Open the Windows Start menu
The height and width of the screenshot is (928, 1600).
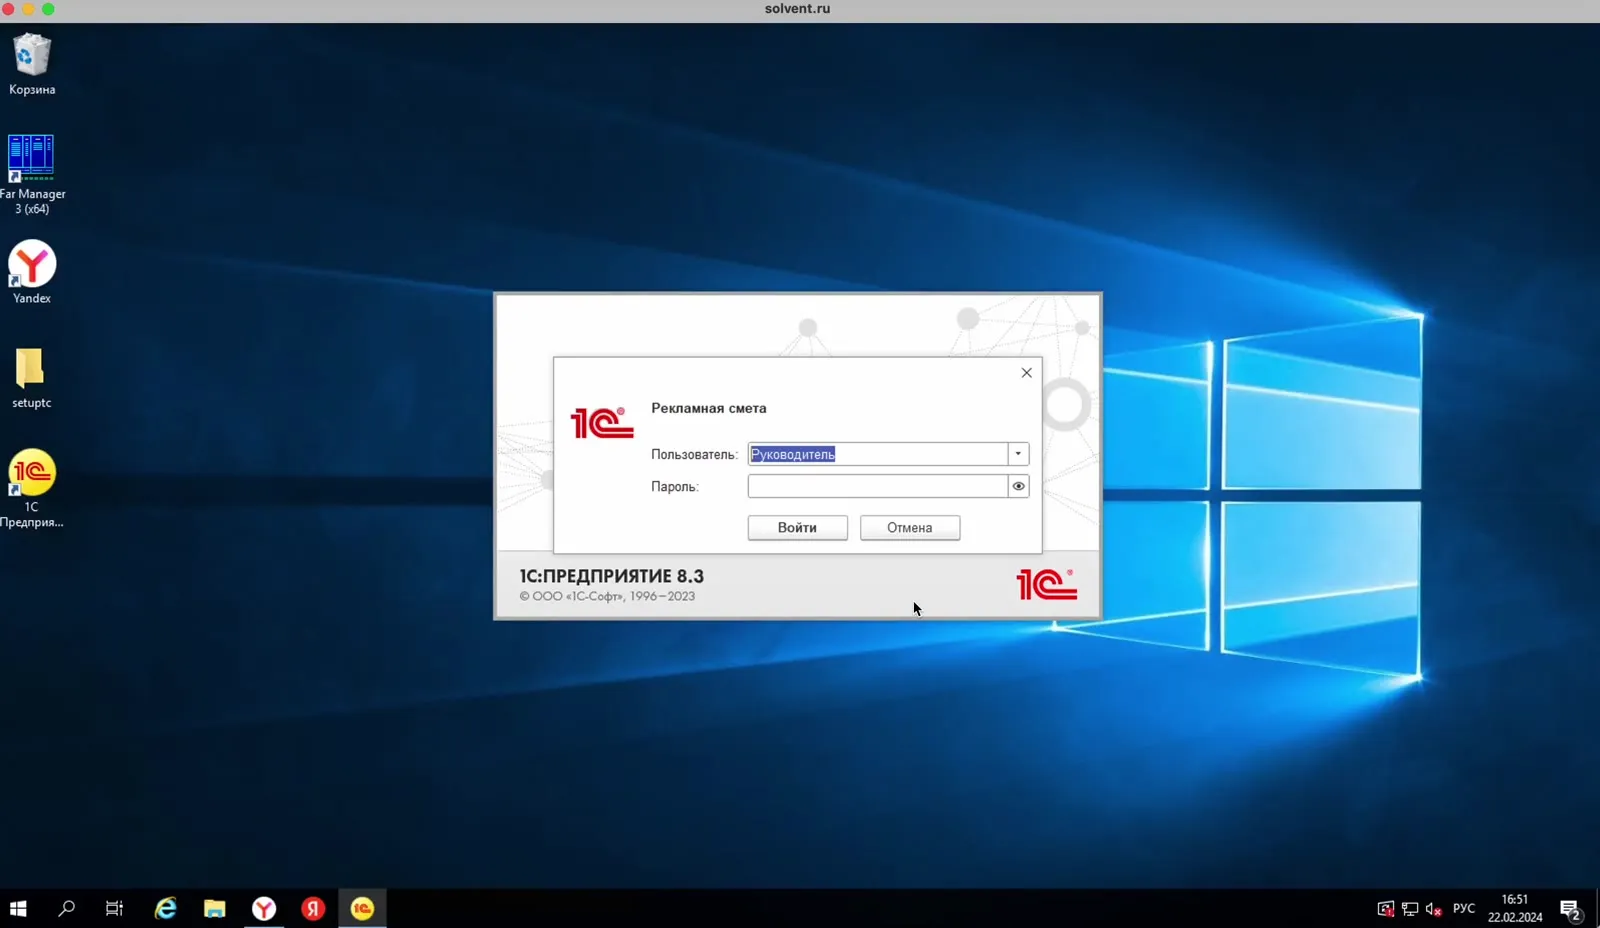coord(18,908)
